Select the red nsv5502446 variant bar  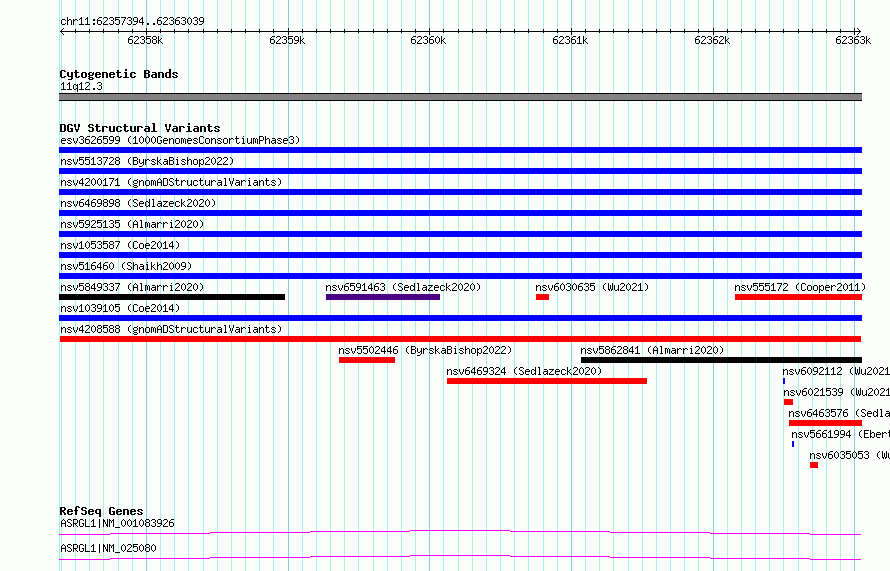(367, 360)
